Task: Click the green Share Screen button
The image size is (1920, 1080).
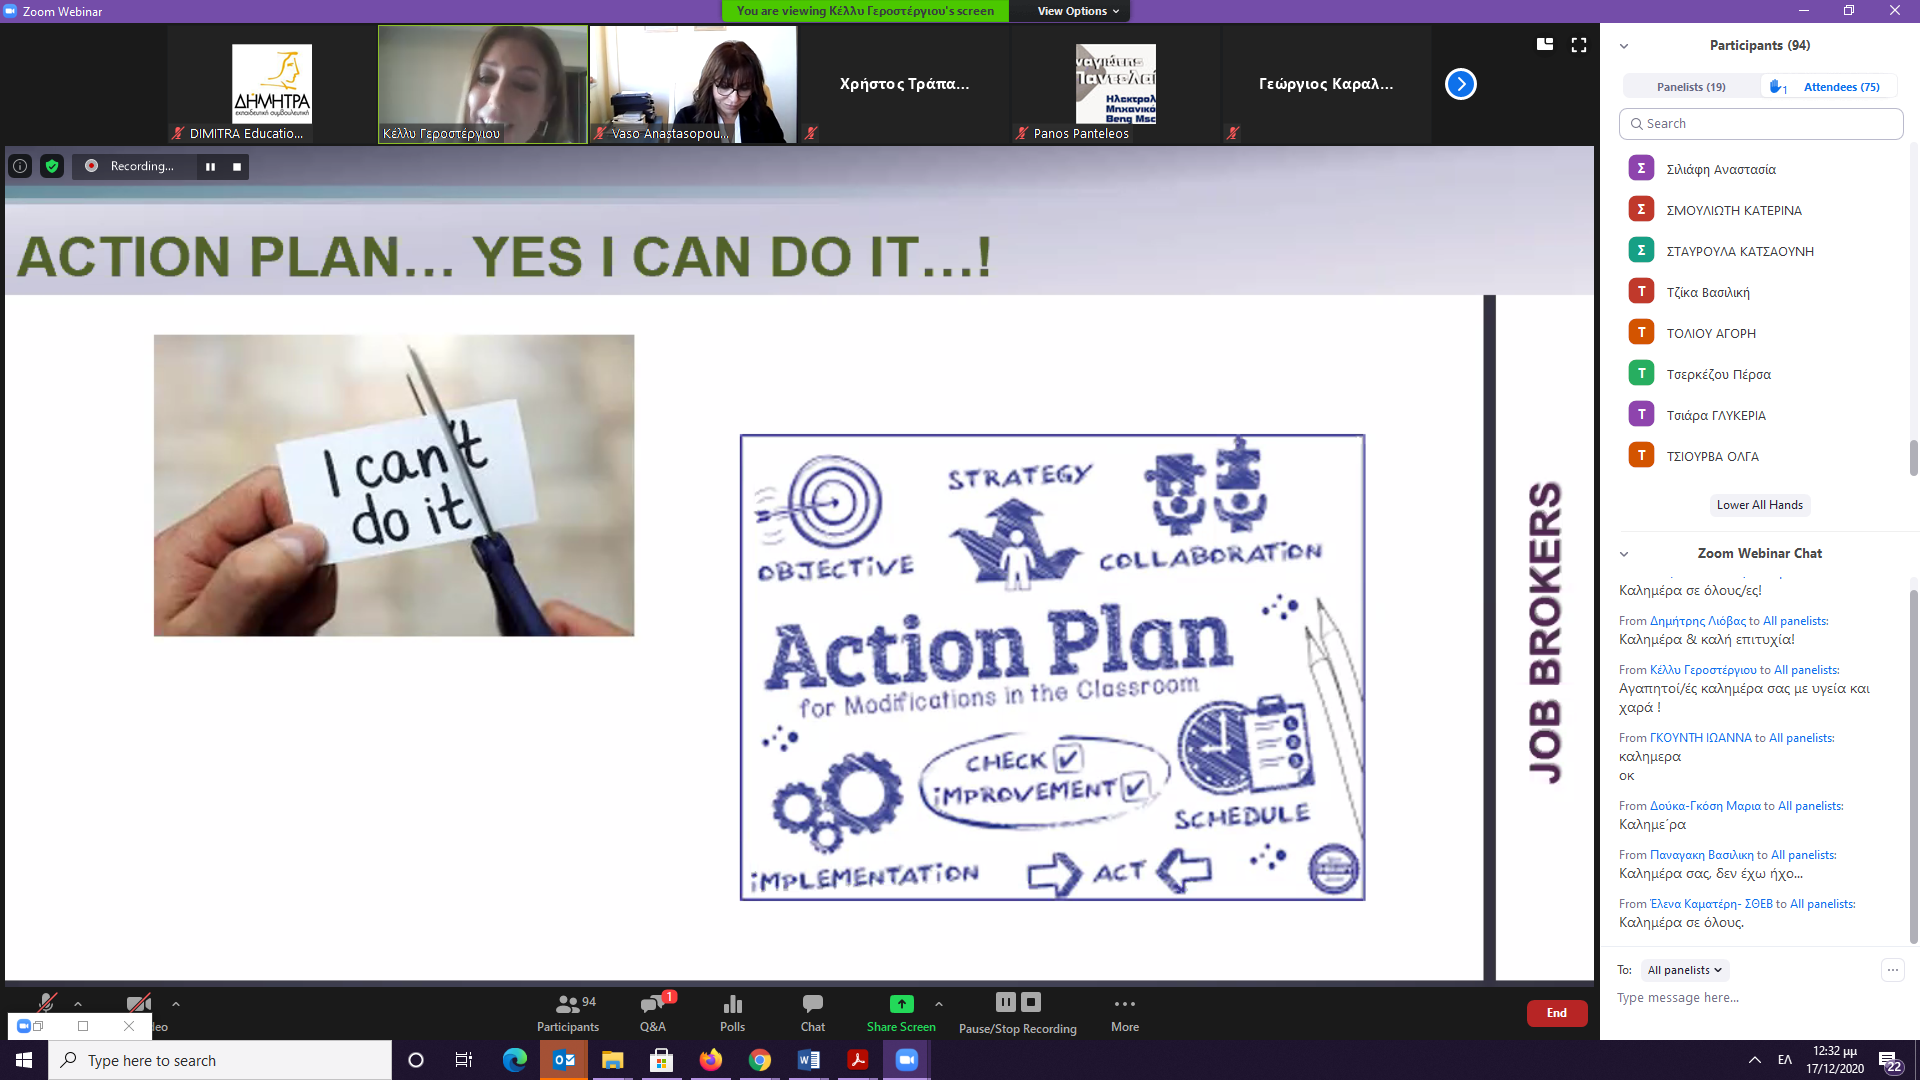Action: pos(901,1012)
